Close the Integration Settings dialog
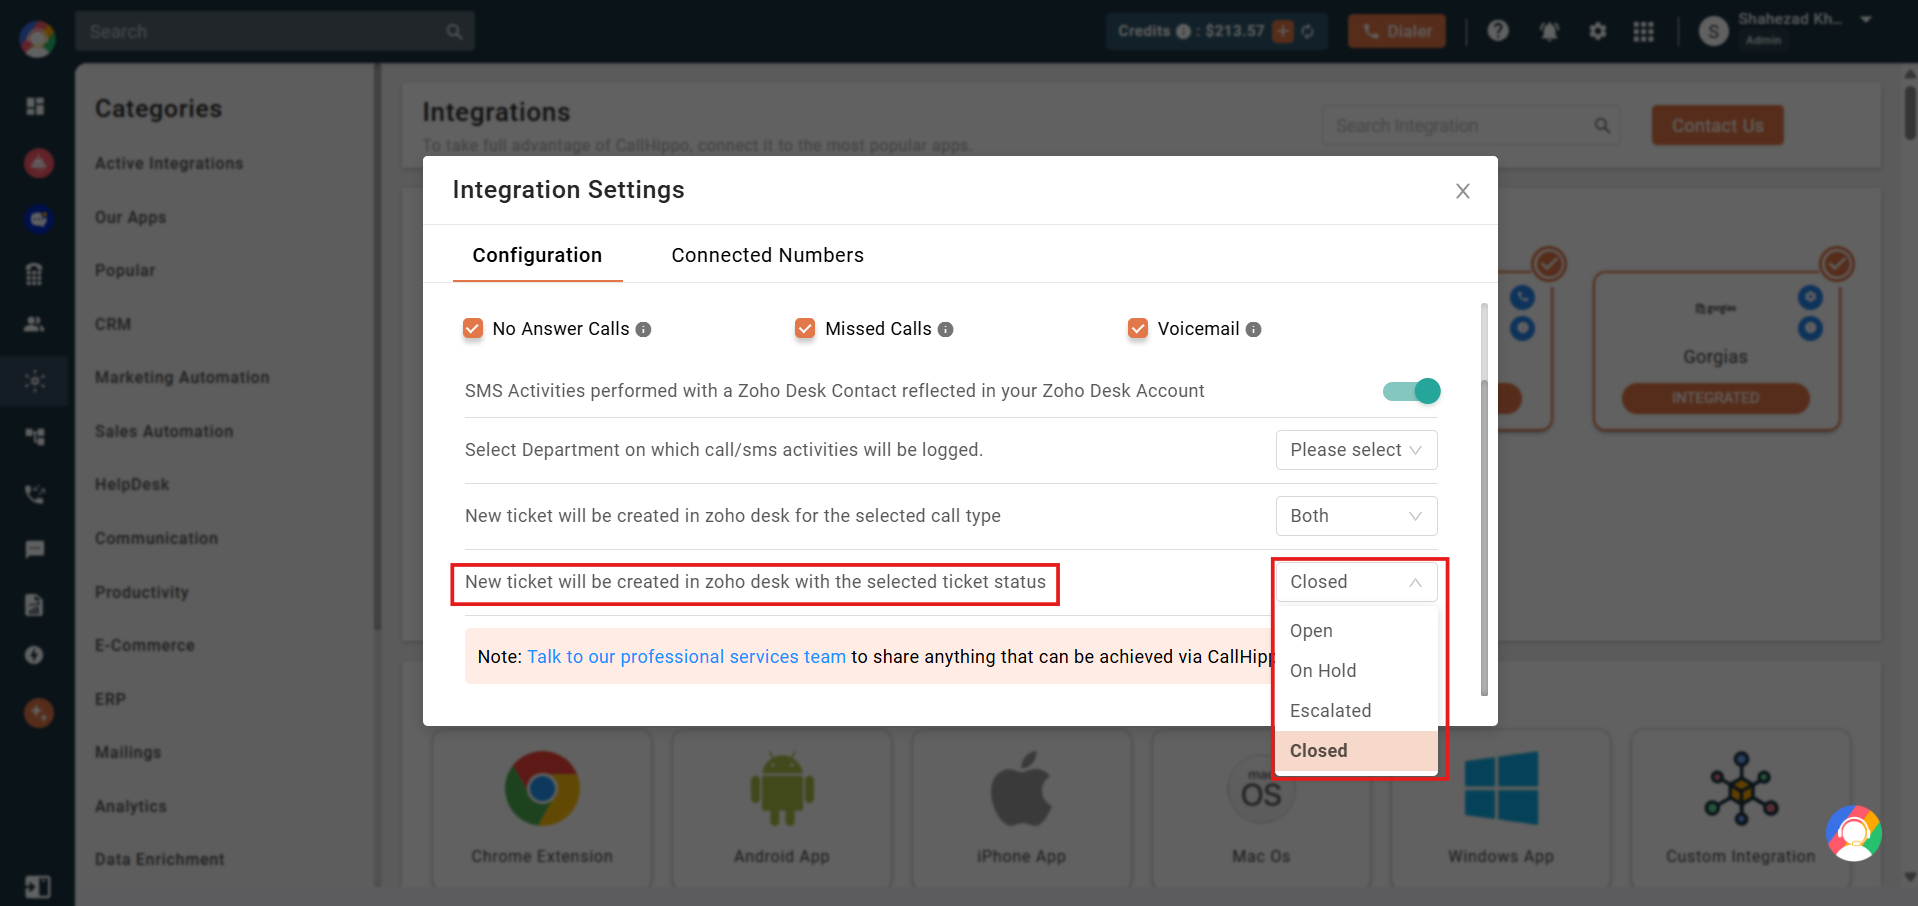The height and width of the screenshot is (906, 1918). coord(1463,191)
